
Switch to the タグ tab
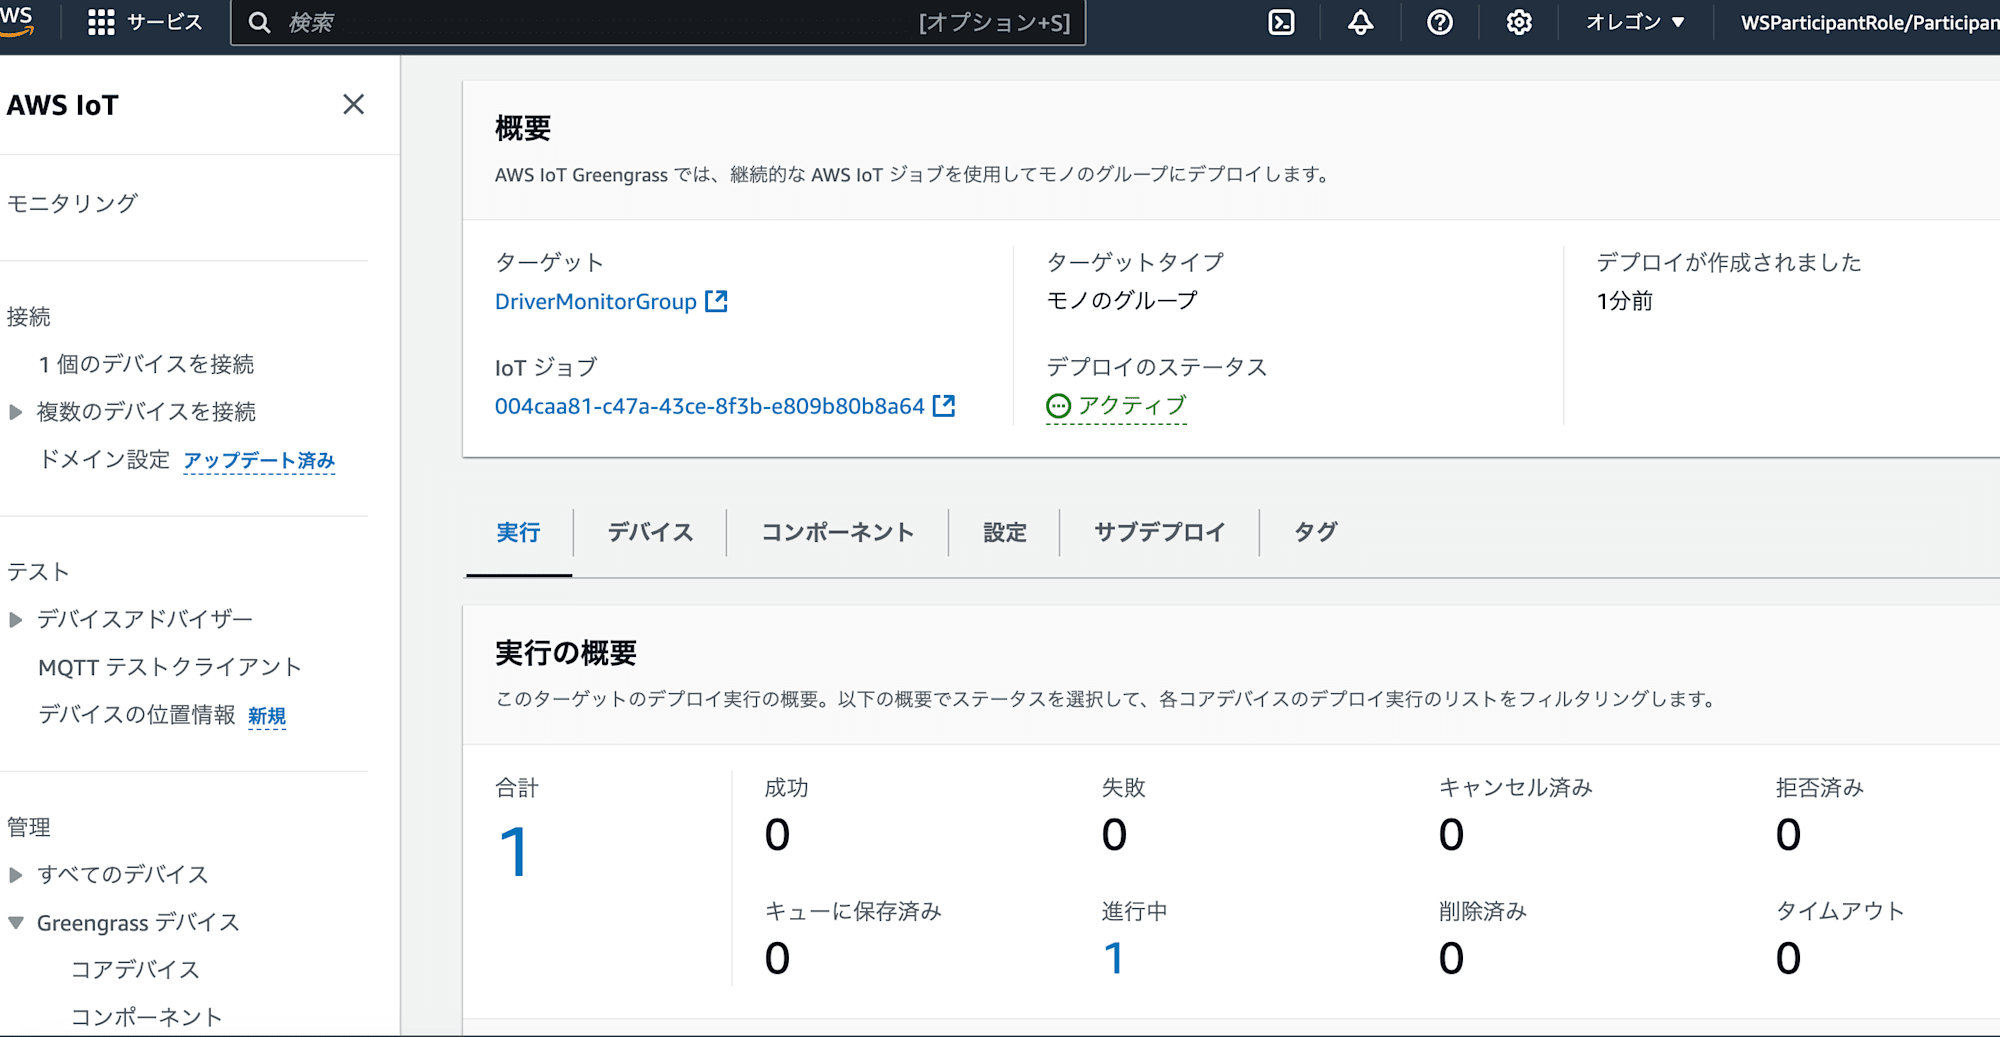(1316, 532)
